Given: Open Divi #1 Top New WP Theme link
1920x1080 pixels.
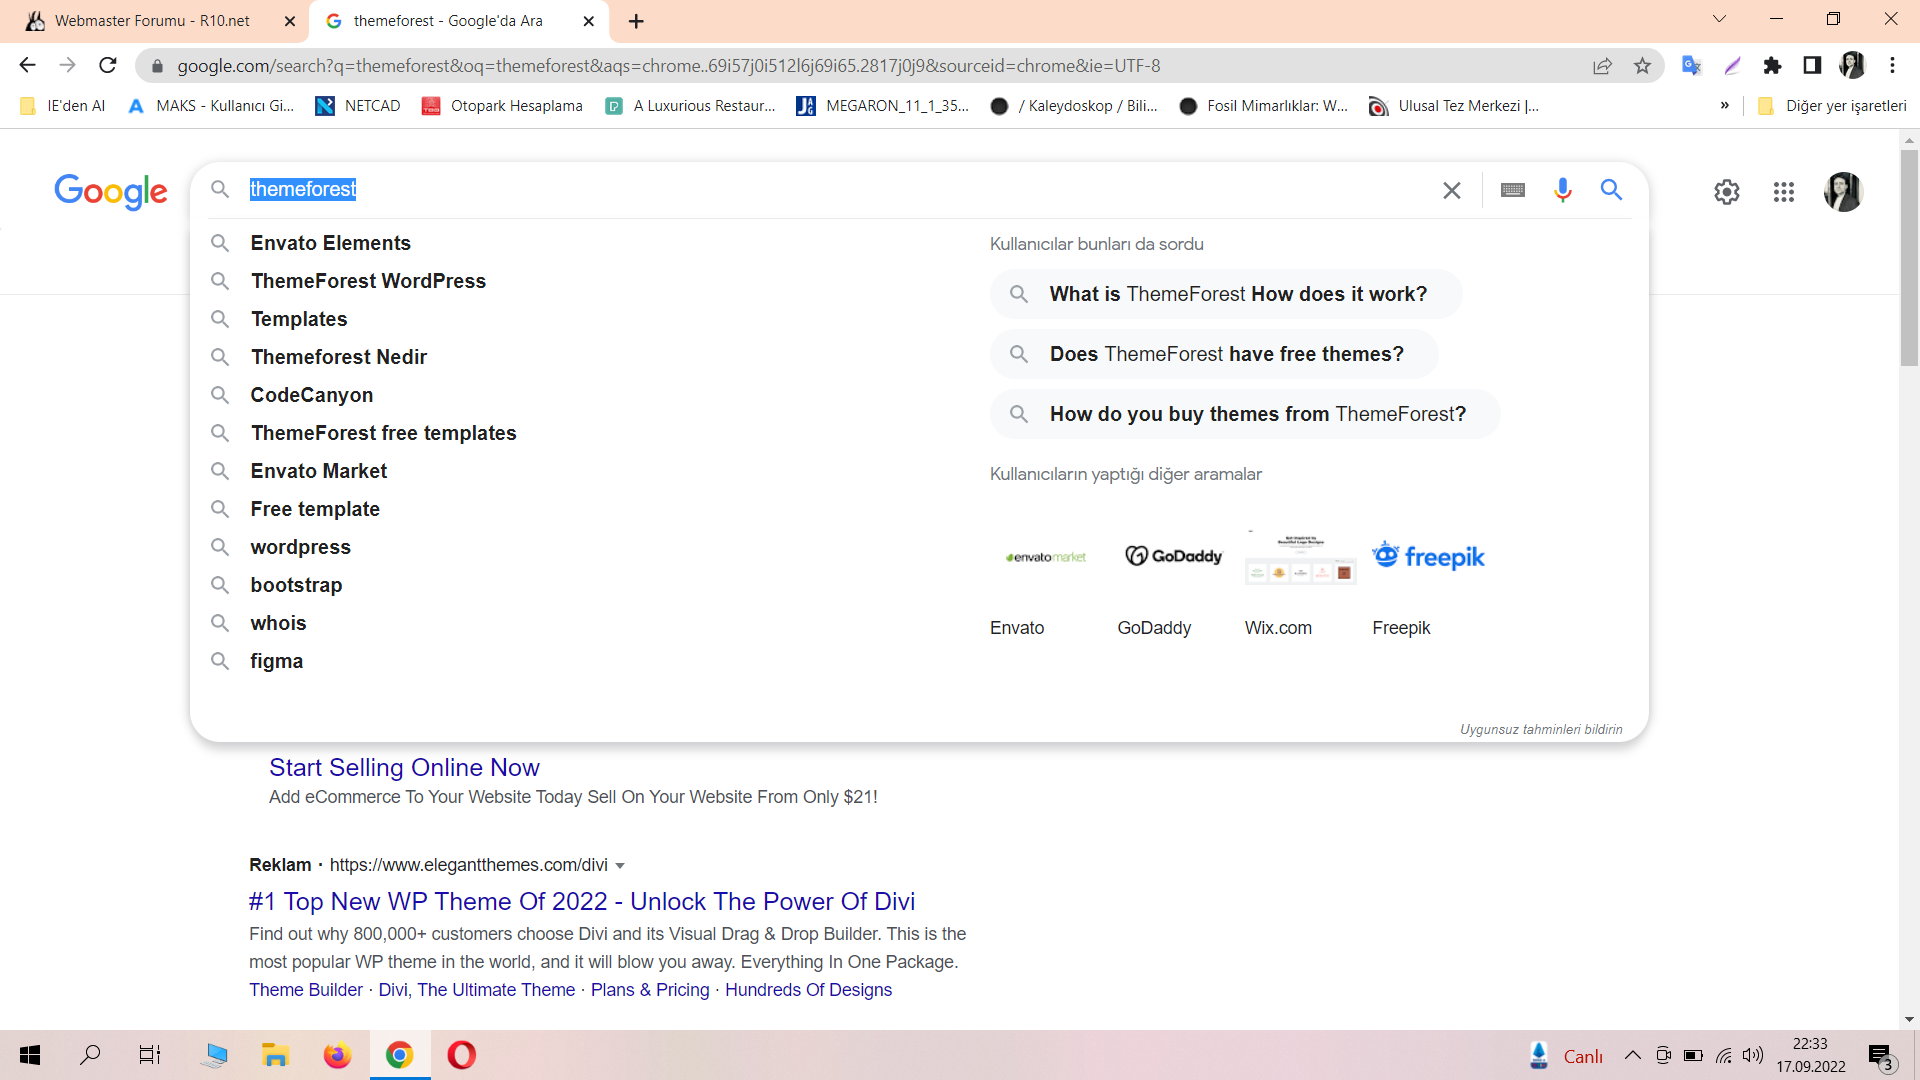Looking at the screenshot, I should 582,902.
